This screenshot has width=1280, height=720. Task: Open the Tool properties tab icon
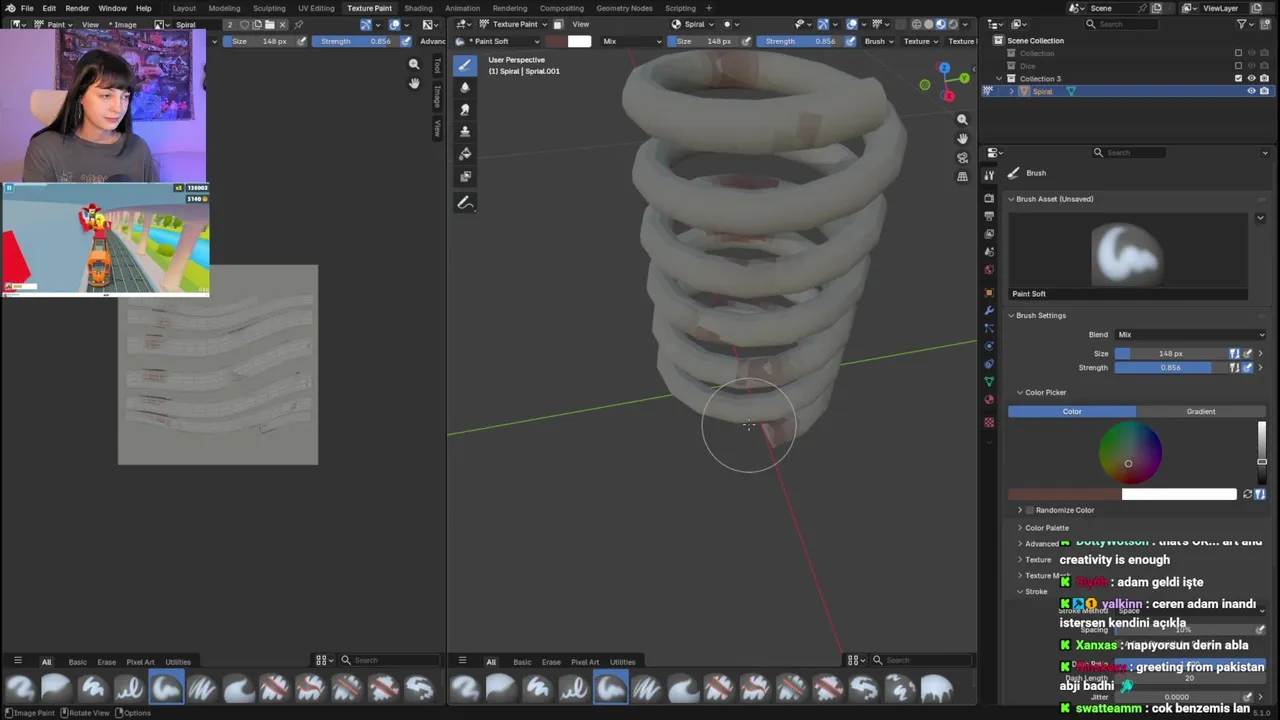coord(989,175)
